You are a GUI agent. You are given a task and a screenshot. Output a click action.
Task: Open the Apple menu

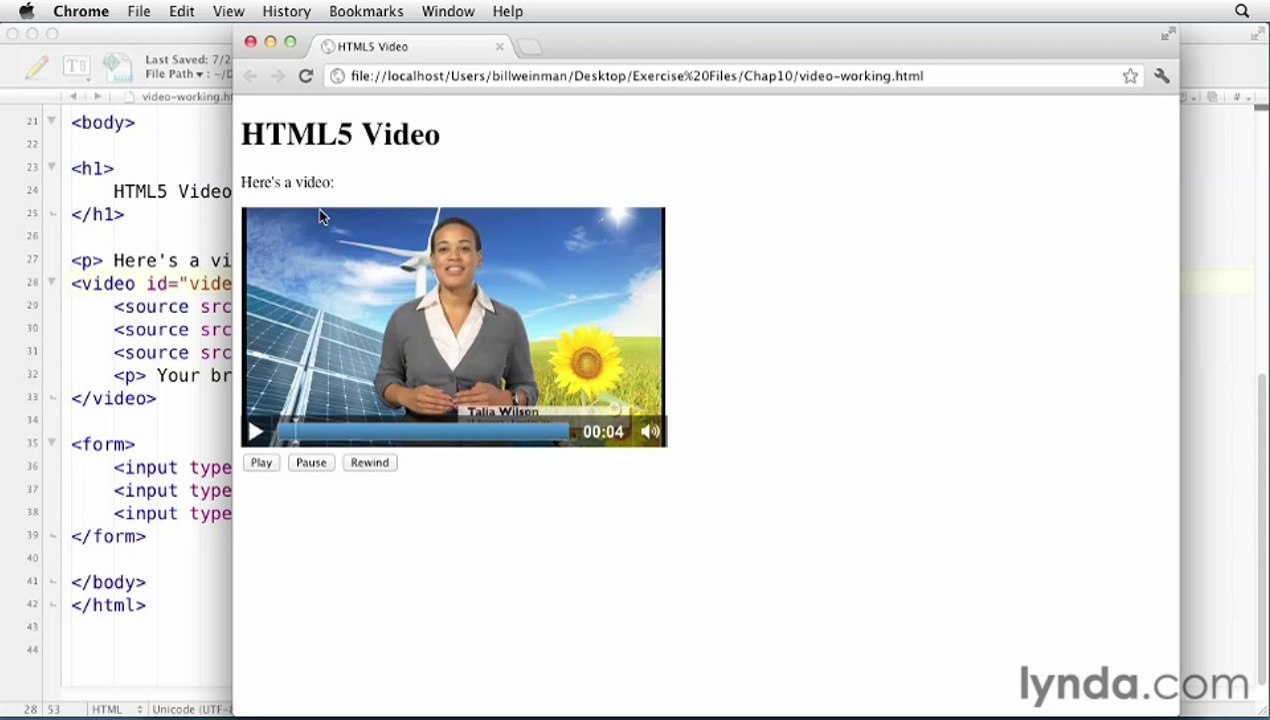[x=26, y=11]
